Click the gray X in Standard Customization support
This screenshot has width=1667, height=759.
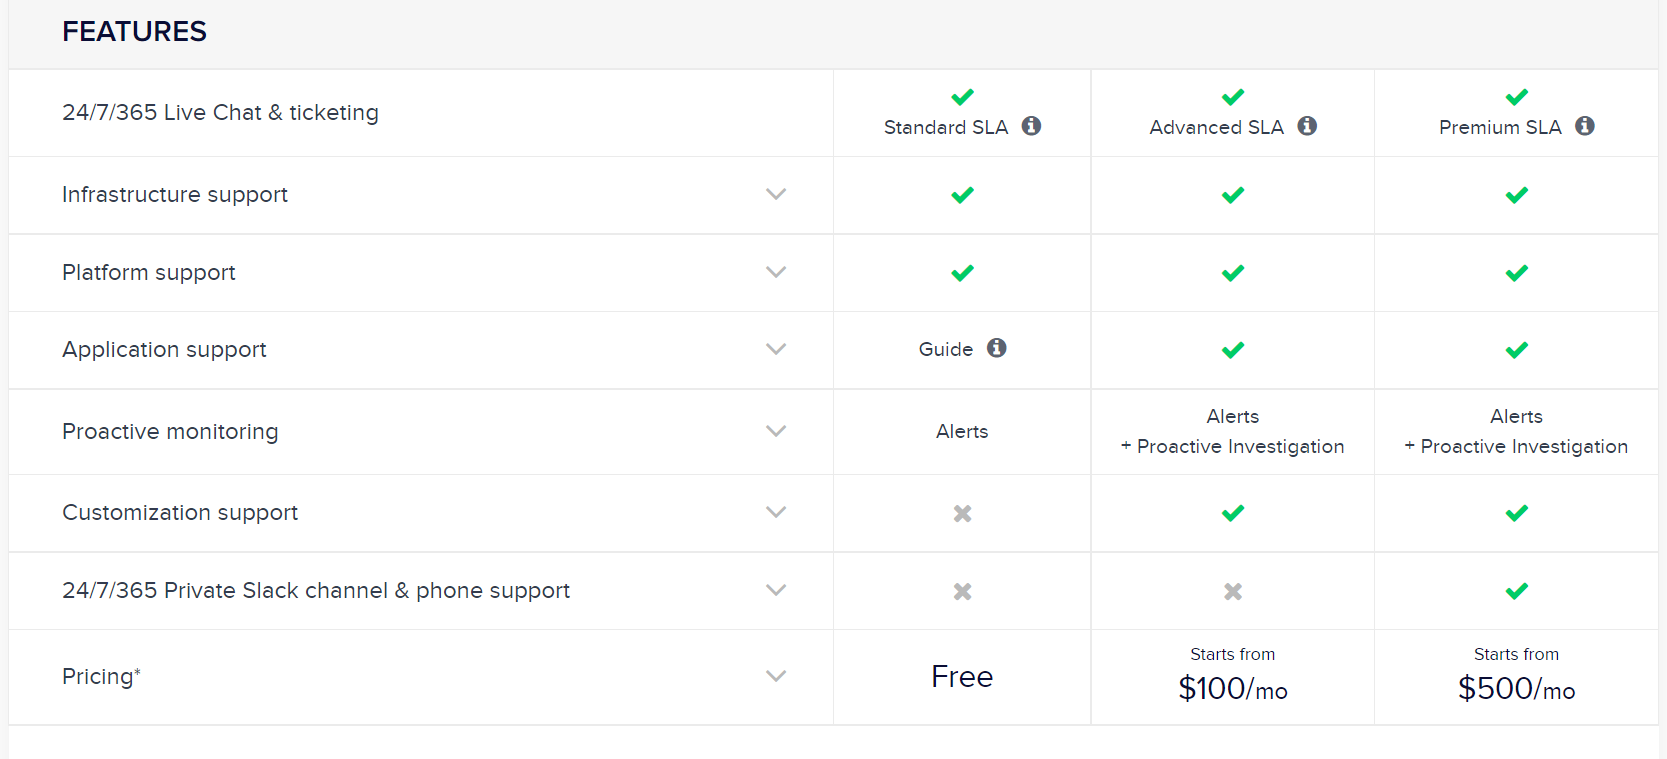coord(962,513)
